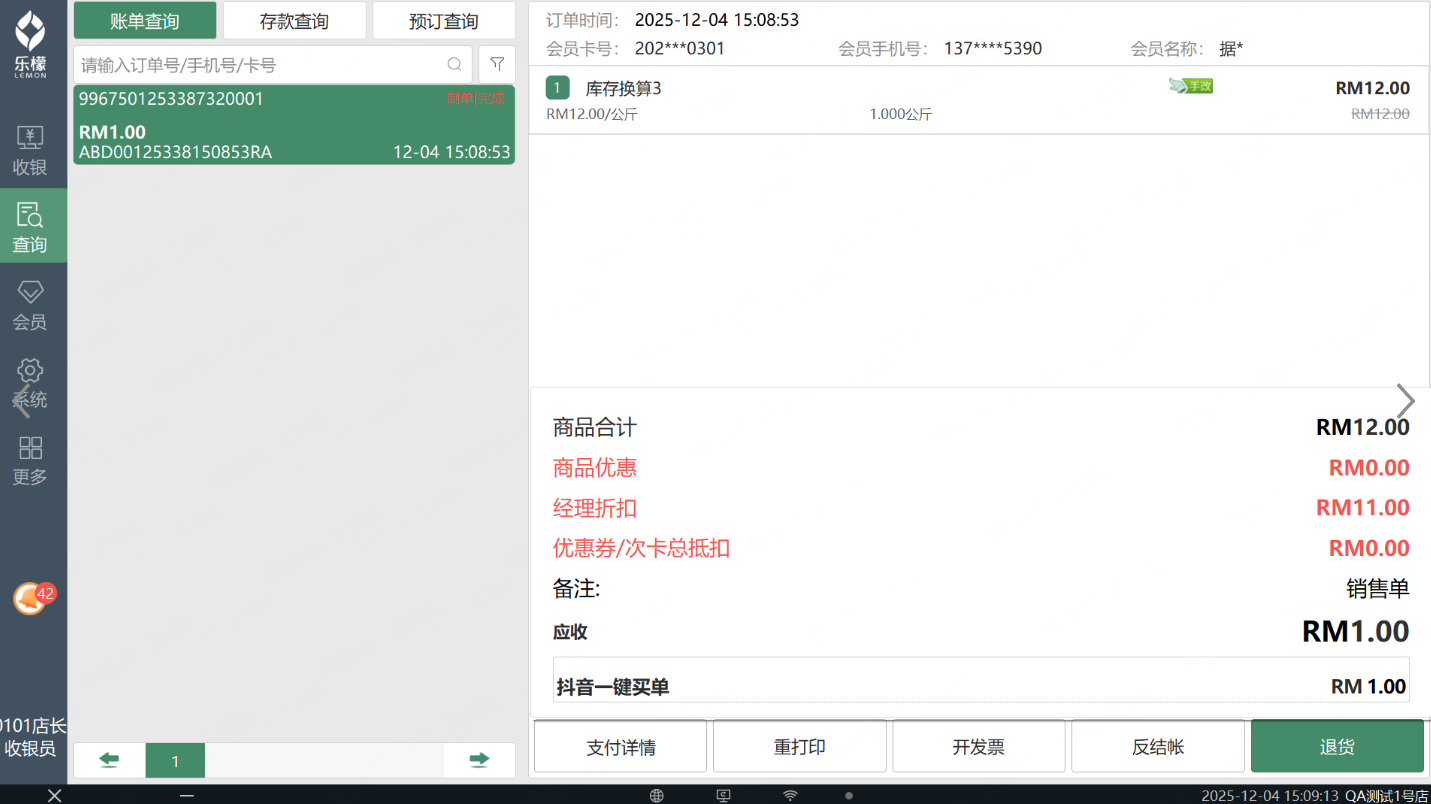
Task: Click the 反结帐 reverse checkout button
Action: 1158,747
